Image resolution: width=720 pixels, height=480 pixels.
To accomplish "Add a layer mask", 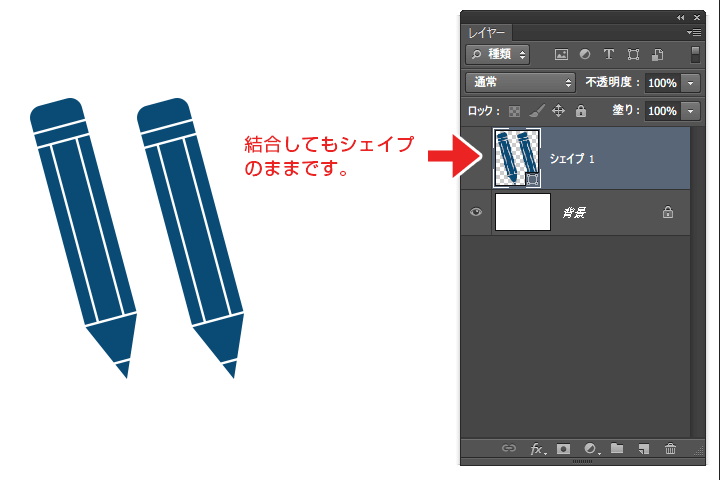I will point(563,448).
